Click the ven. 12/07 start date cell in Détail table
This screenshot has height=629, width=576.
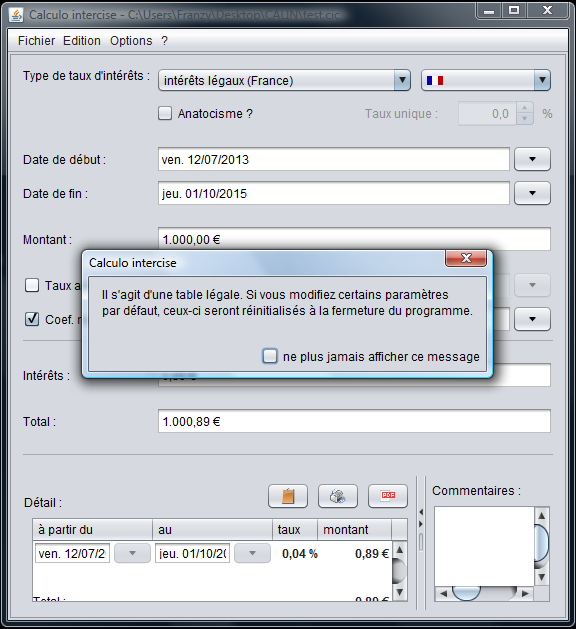tap(72, 554)
